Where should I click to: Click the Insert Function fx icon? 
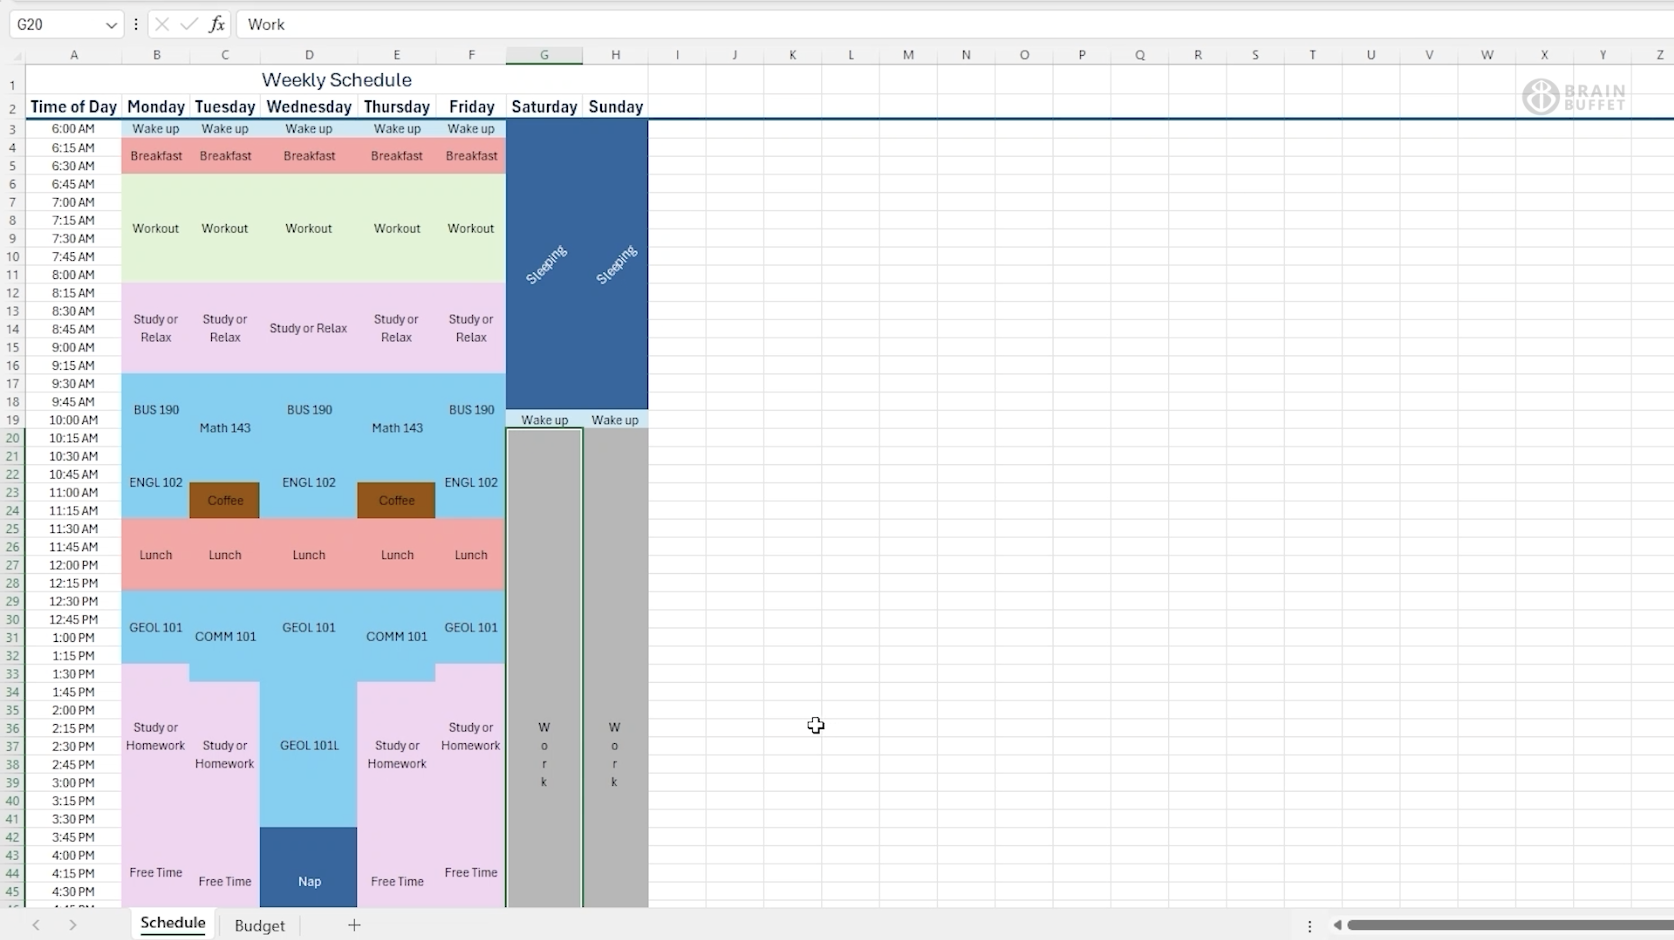(217, 24)
